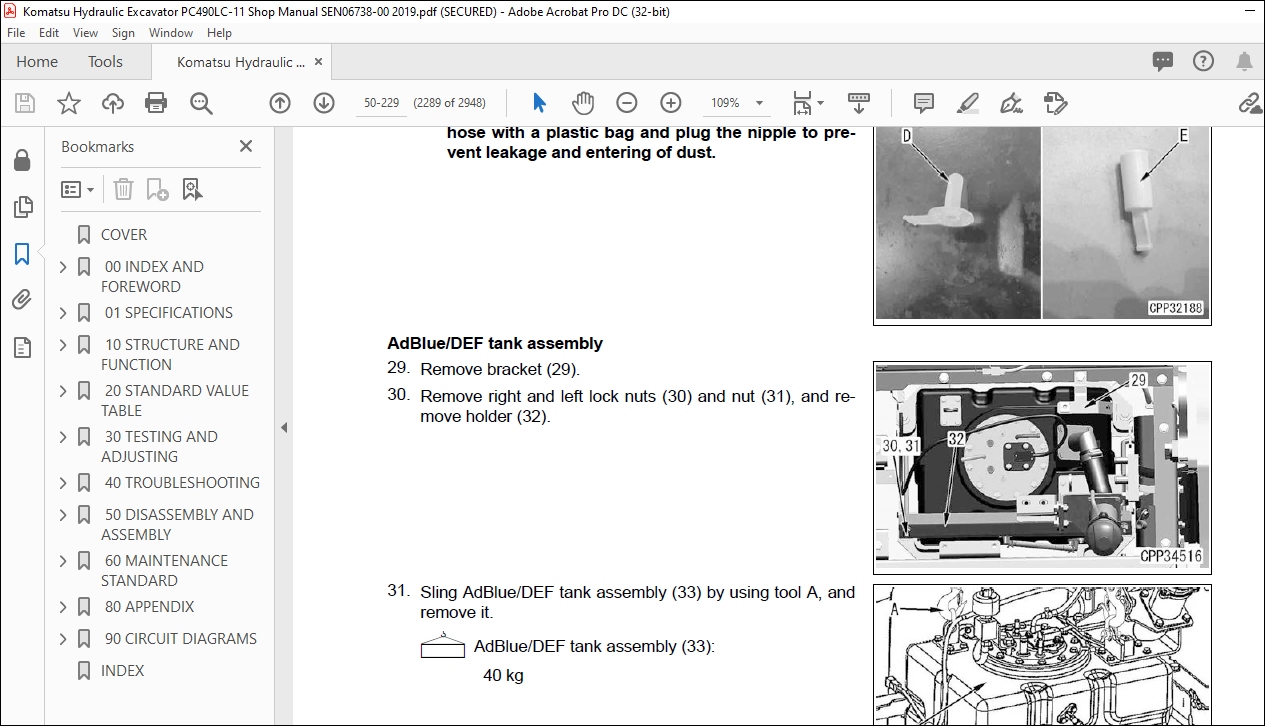
Task: Select the INDEX bookmark
Action: 122,671
